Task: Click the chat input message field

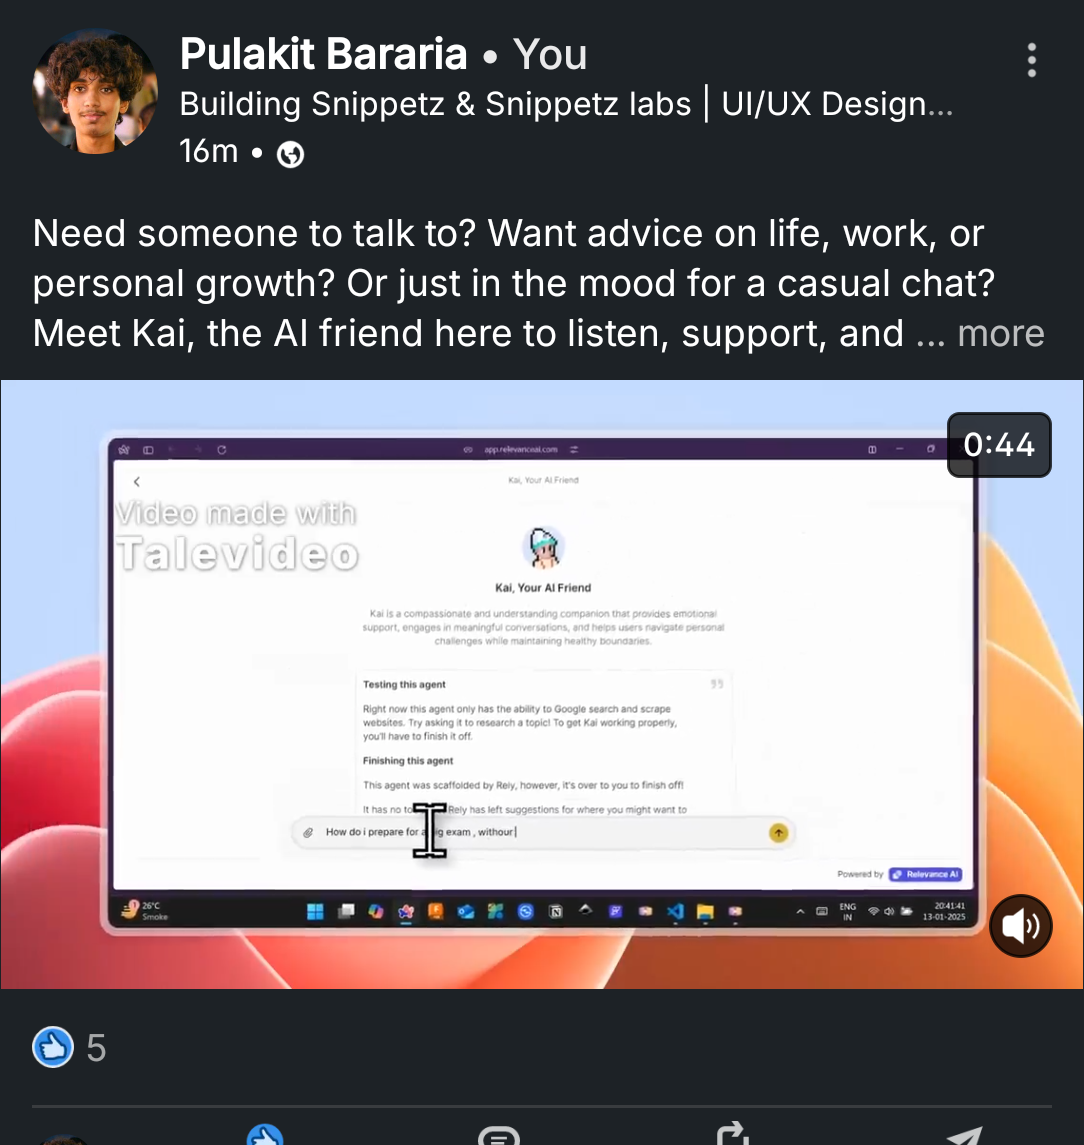Action: click(x=542, y=832)
